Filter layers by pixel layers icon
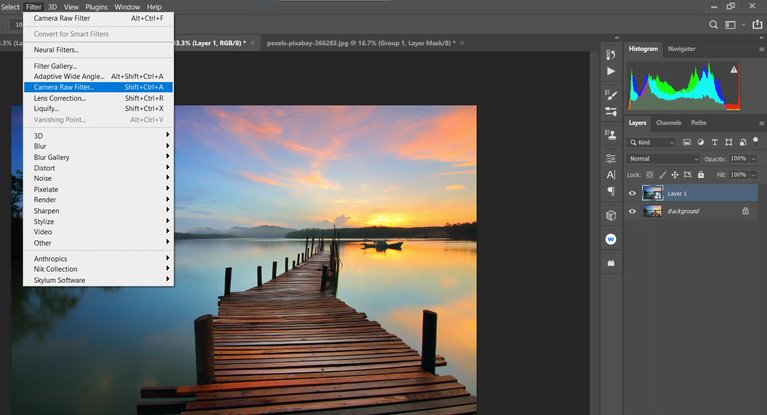This screenshot has height=415, width=767. 687,142
